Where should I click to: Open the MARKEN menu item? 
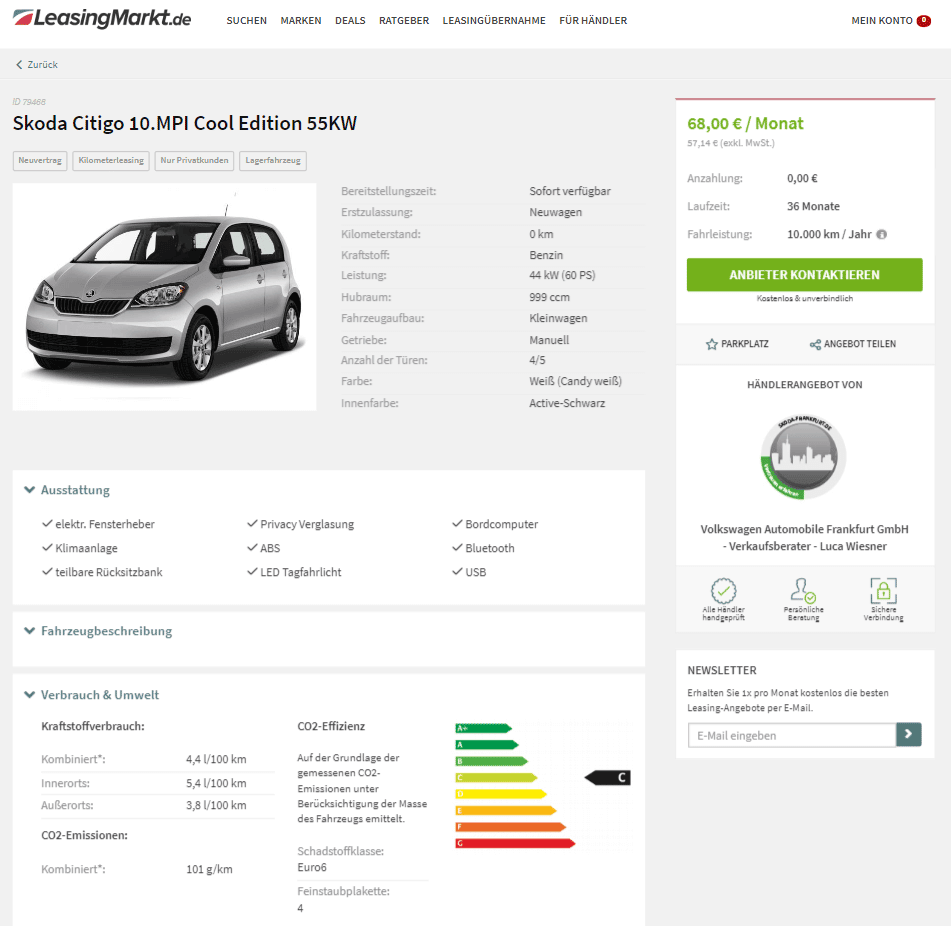(x=301, y=21)
